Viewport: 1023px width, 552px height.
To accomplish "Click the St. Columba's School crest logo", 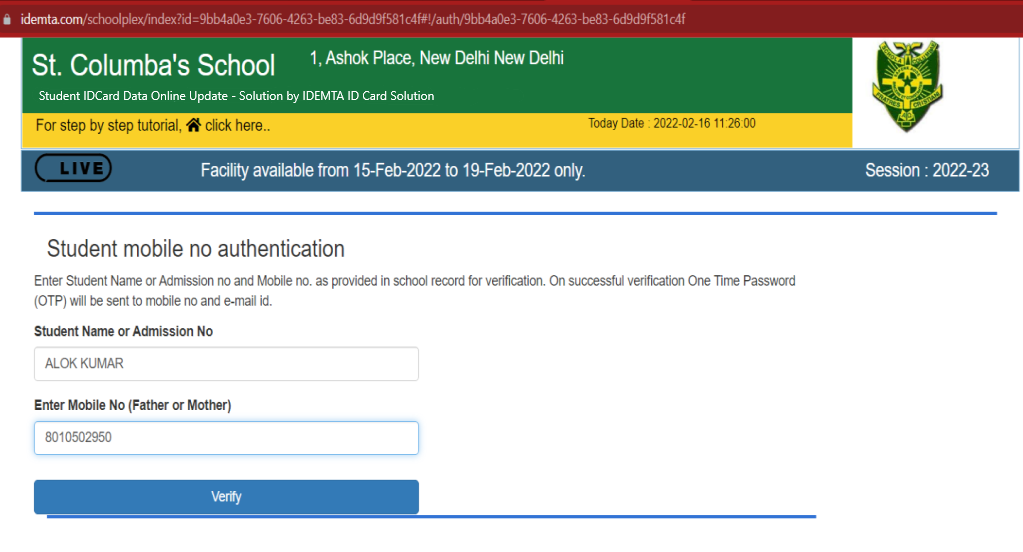I will click(x=905, y=87).
